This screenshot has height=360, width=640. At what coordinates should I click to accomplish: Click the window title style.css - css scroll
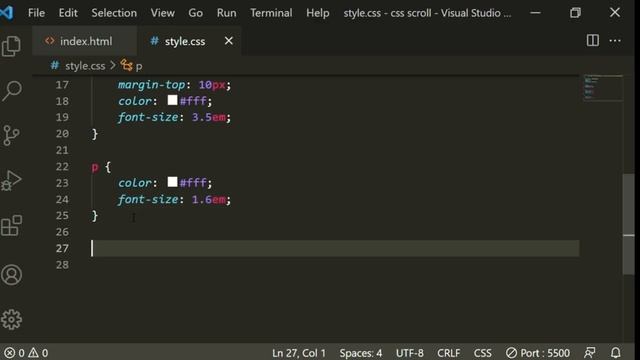(x=427, y=13)
